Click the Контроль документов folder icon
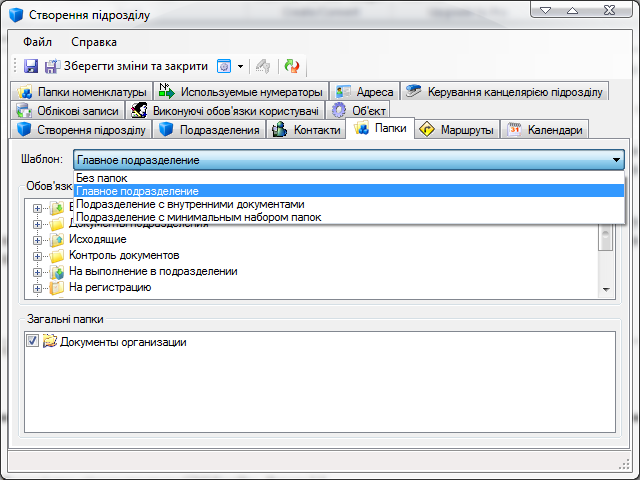 point(57,256)
